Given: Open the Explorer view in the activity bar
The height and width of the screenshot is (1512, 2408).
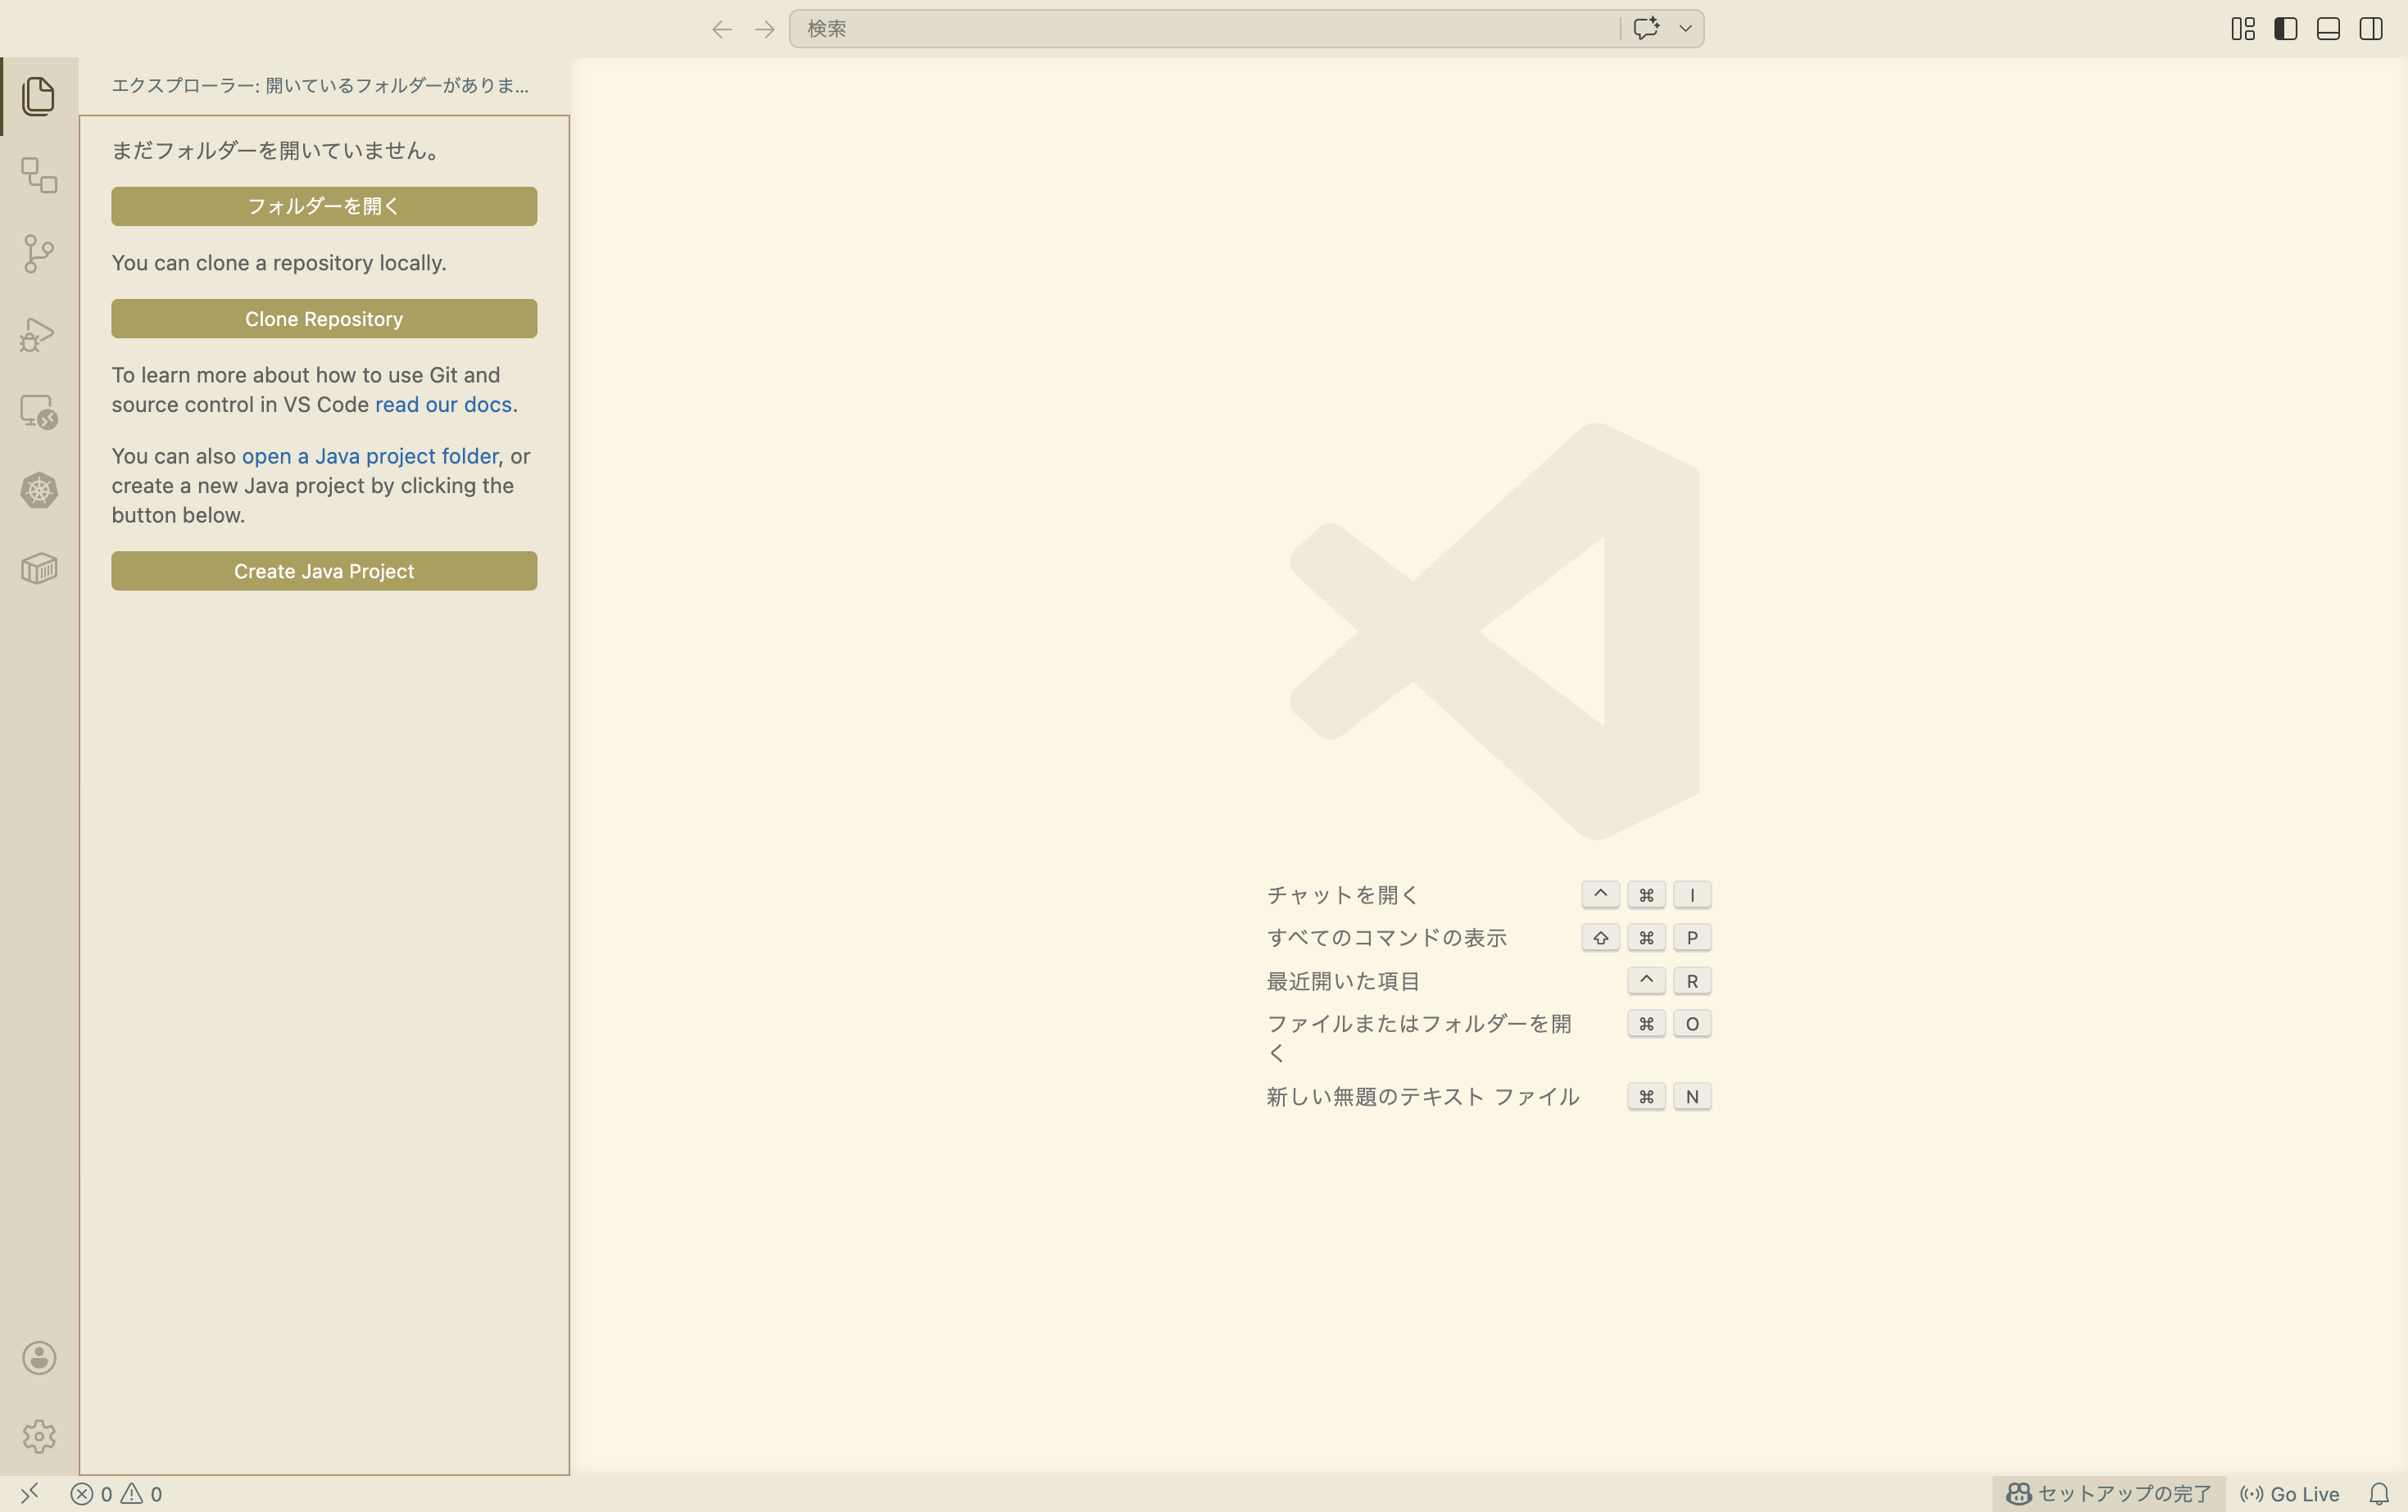Looking at the screenshot, I should coord(38,96).
